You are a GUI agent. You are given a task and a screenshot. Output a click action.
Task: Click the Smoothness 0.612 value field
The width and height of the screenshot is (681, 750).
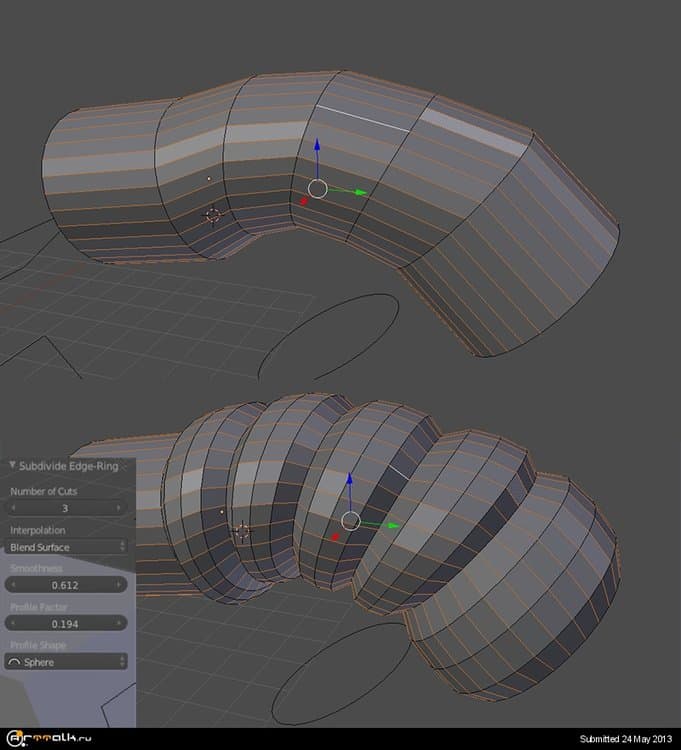click(x=66, y=585)
